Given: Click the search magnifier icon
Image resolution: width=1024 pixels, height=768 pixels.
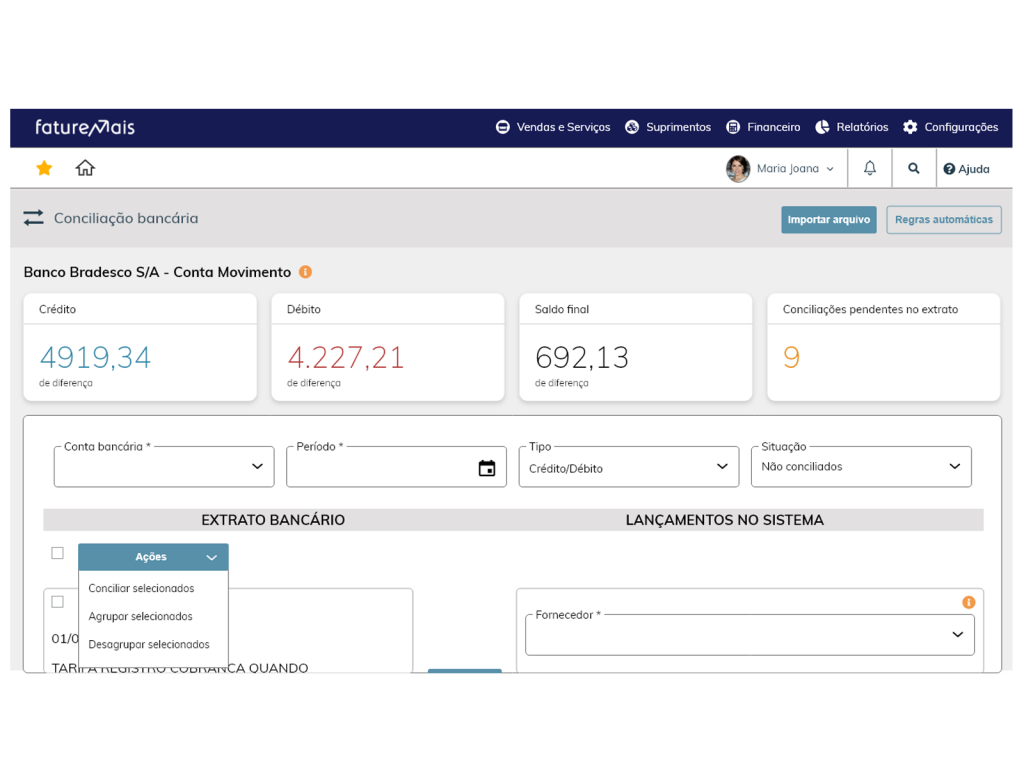Looking at the screenshot, I should pyautogui.click(x=913, y=169).
